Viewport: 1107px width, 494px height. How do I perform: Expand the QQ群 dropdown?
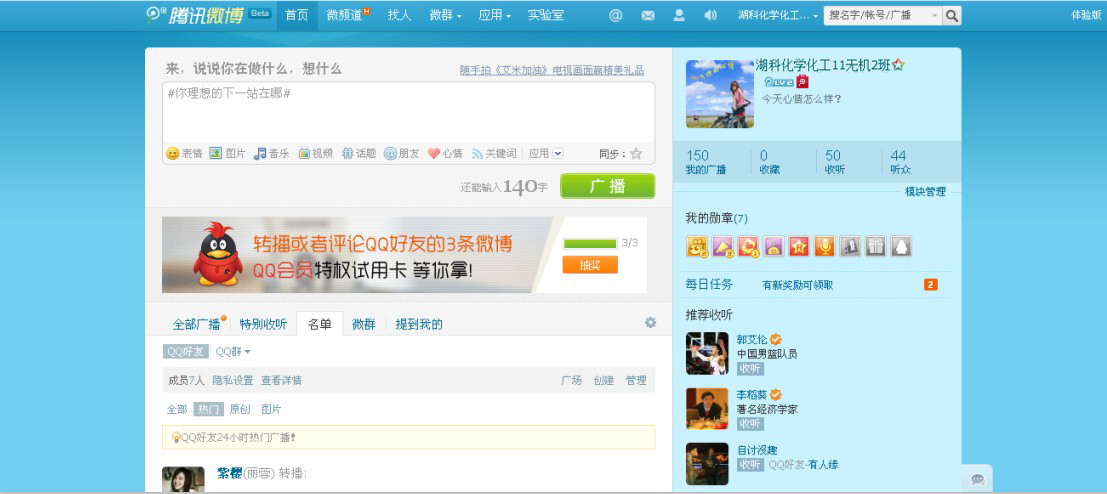[233, 351]
